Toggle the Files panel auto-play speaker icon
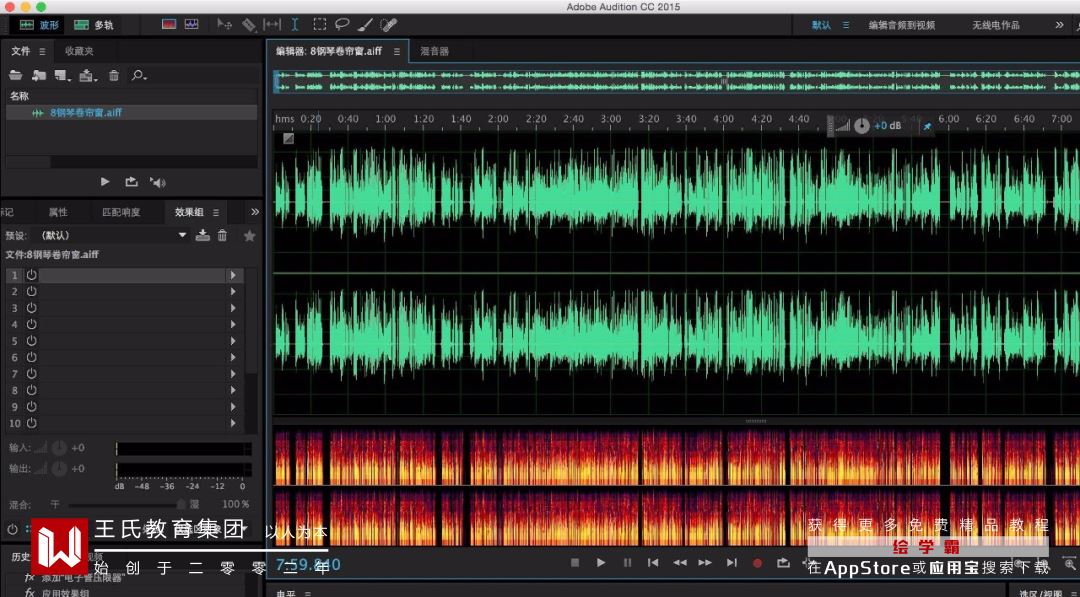The height and width of the screenshot is (597, 1080). tap(158, 182)
